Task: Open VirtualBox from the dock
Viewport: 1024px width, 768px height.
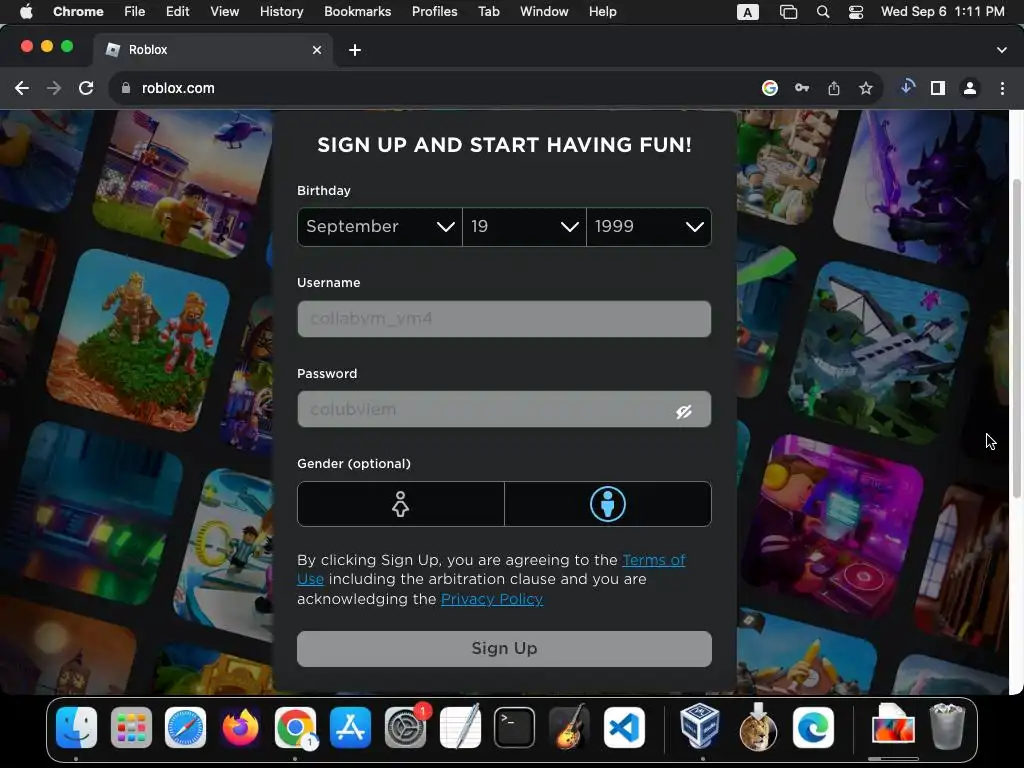Action: click(699, 727)
